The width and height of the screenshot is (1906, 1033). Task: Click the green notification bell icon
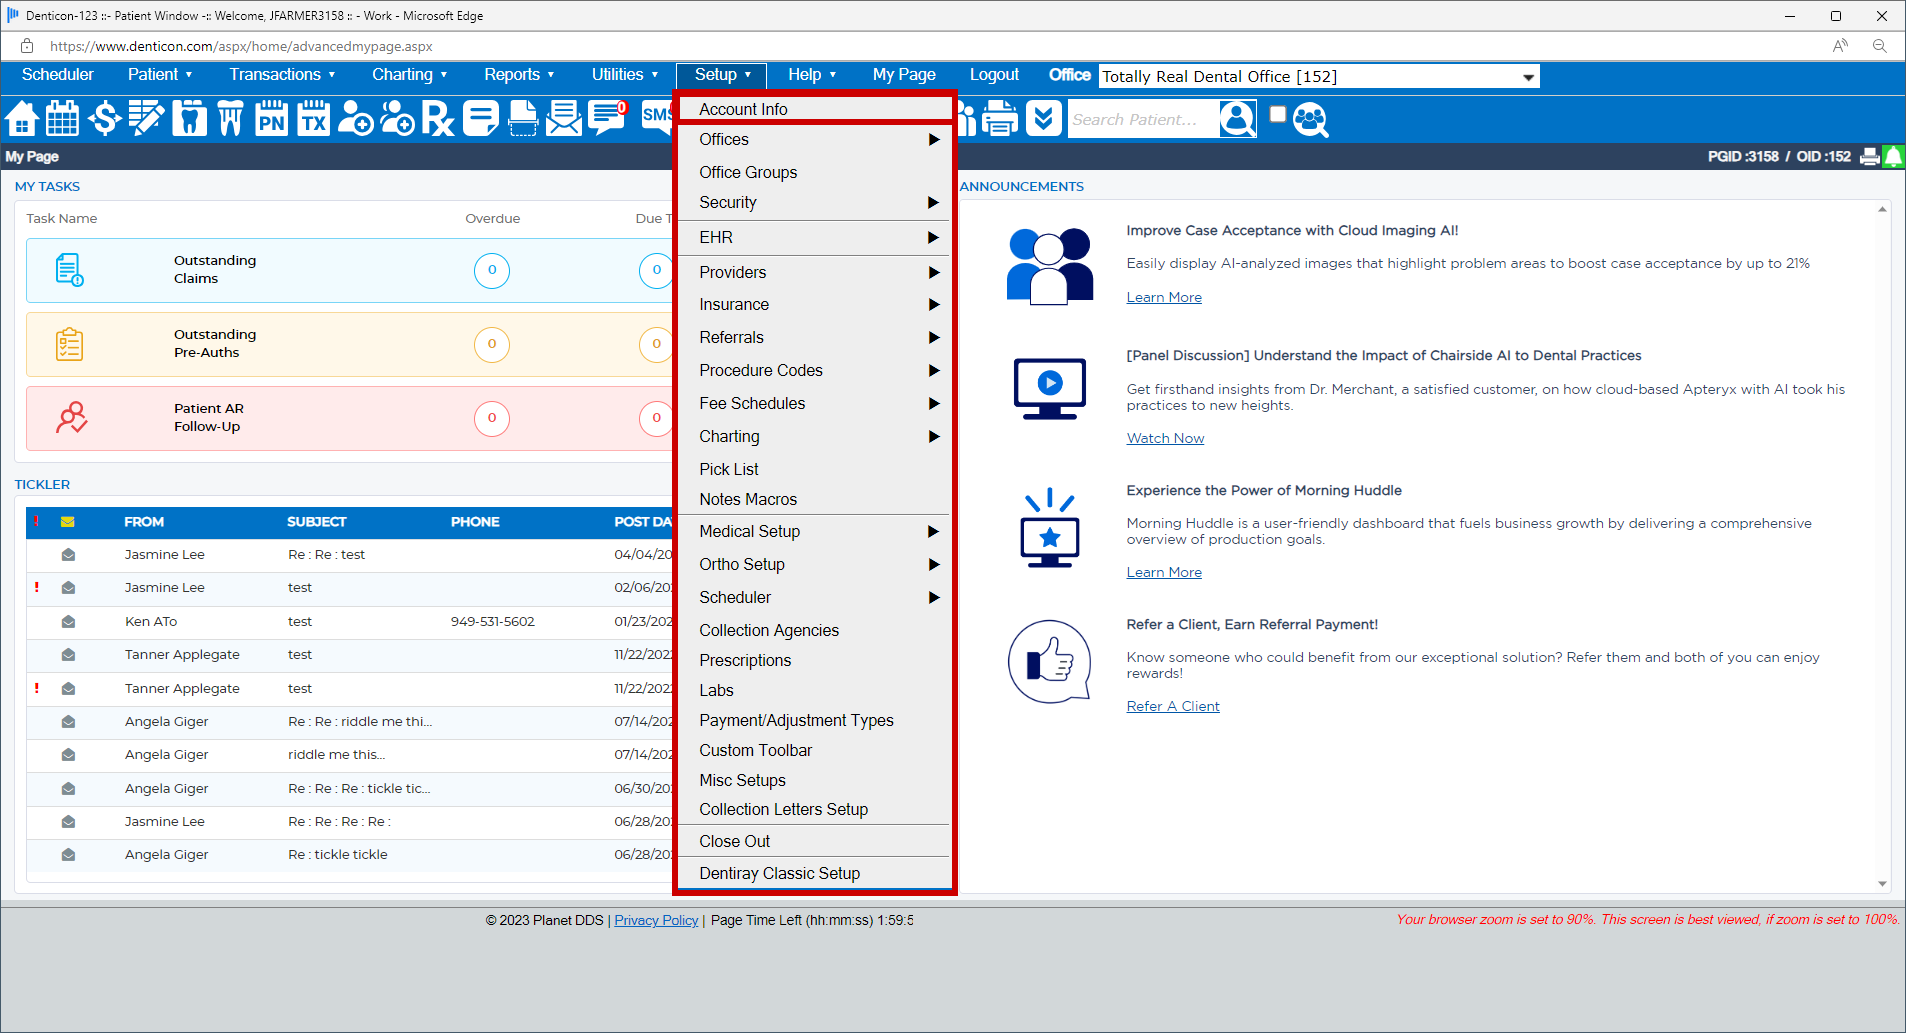(x=1893, y=157)
